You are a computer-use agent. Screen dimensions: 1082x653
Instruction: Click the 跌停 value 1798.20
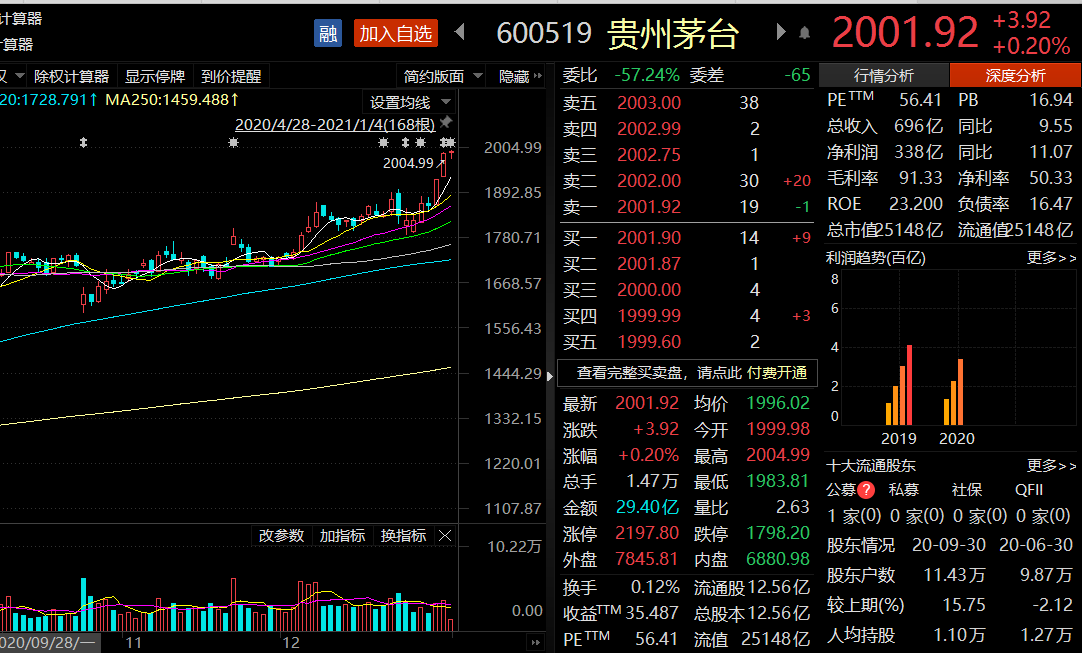coord(778,533)
